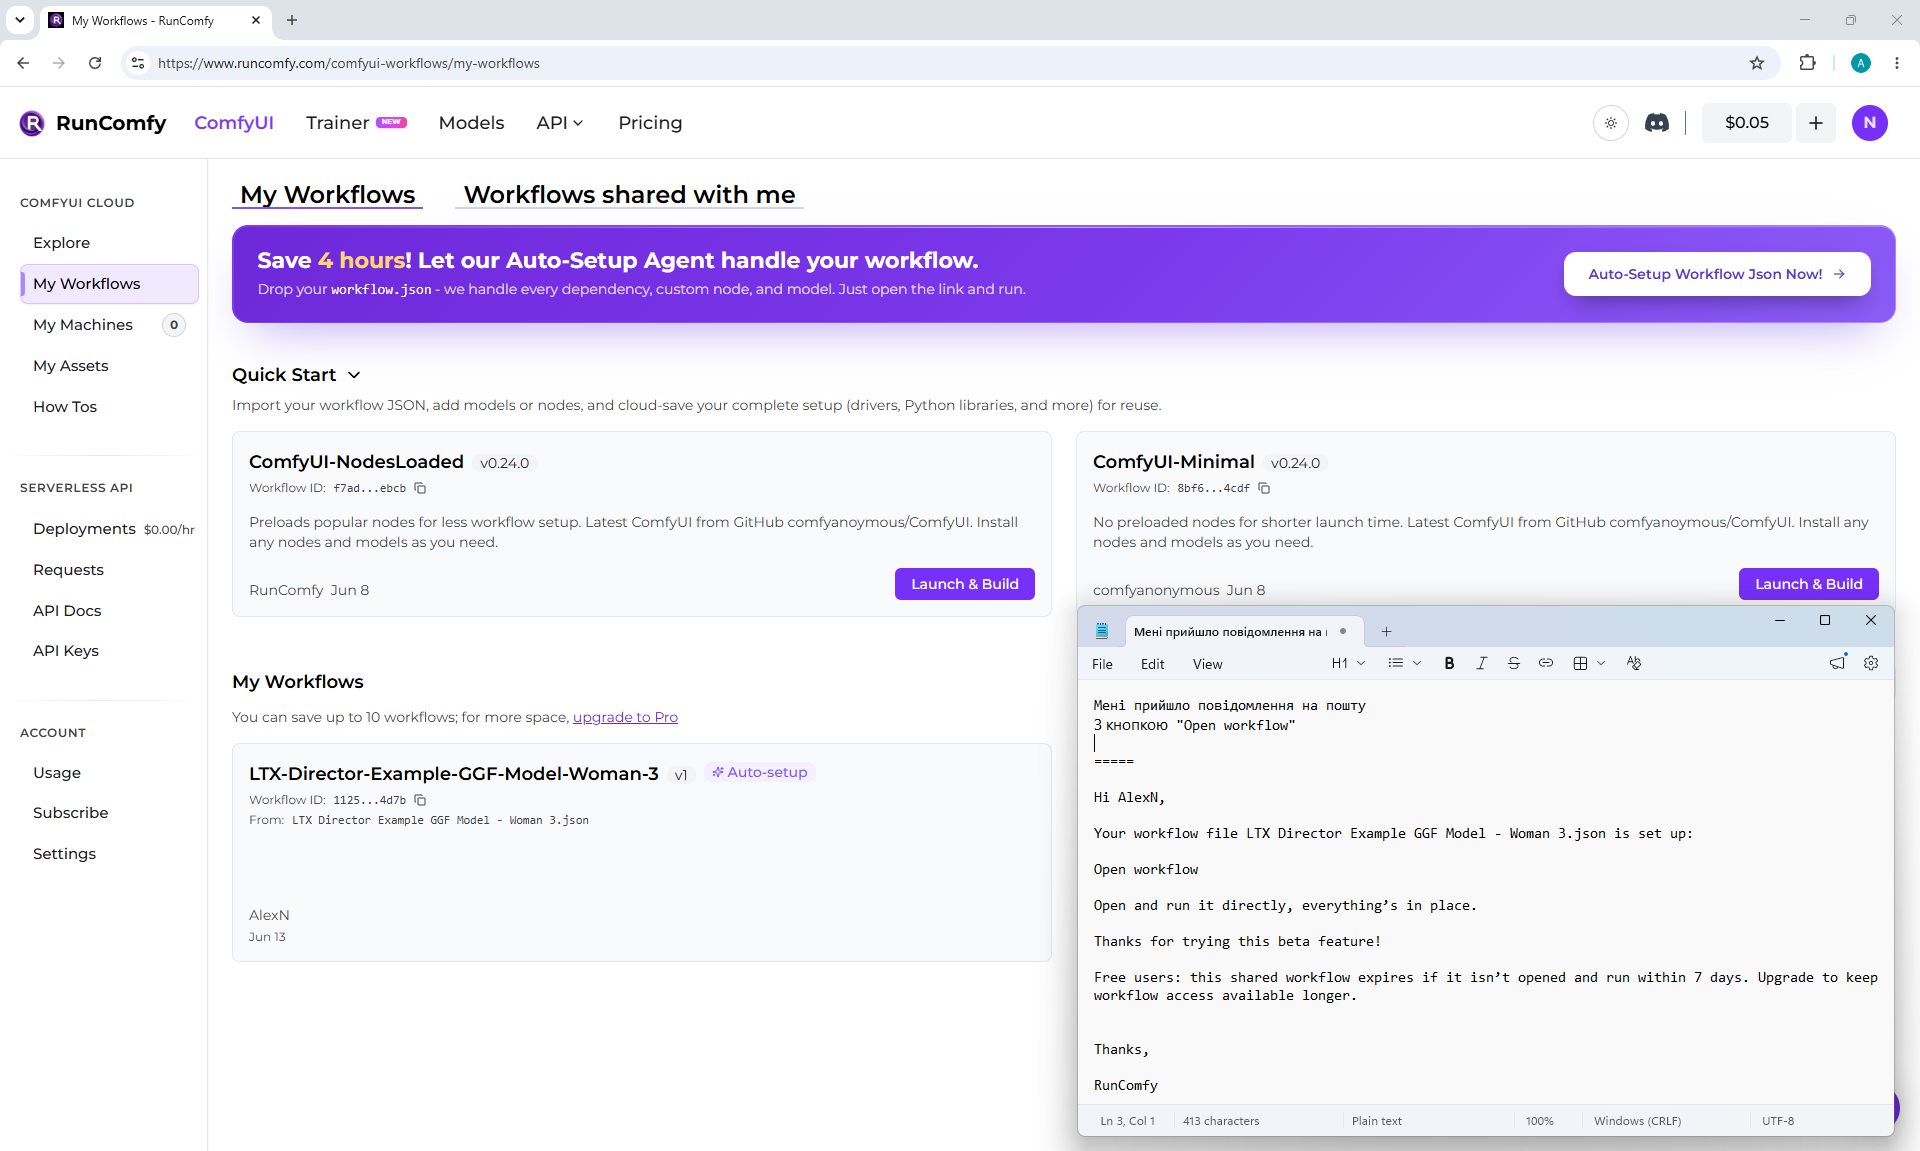This screenshot has height=1151, width=1920.
Task: Open the Notepad Edit menu
Action: point(1152,664)
